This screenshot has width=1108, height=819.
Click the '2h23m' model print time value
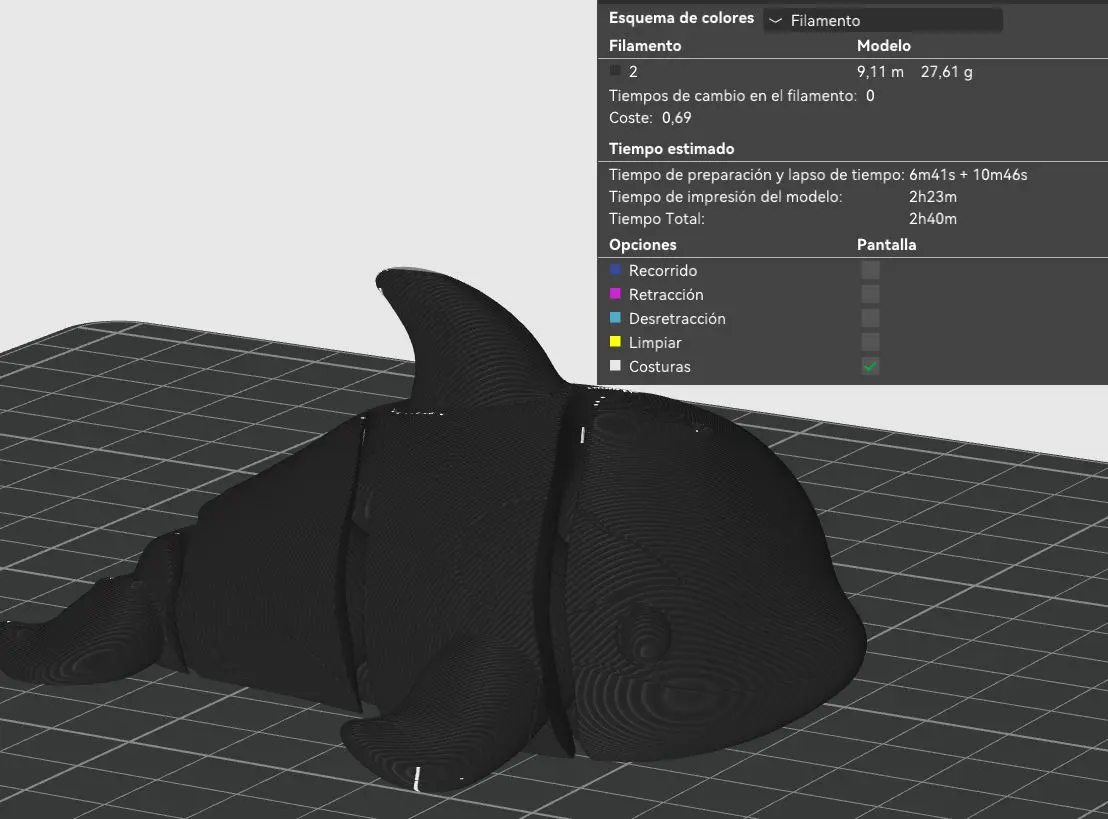coord(933,197)
